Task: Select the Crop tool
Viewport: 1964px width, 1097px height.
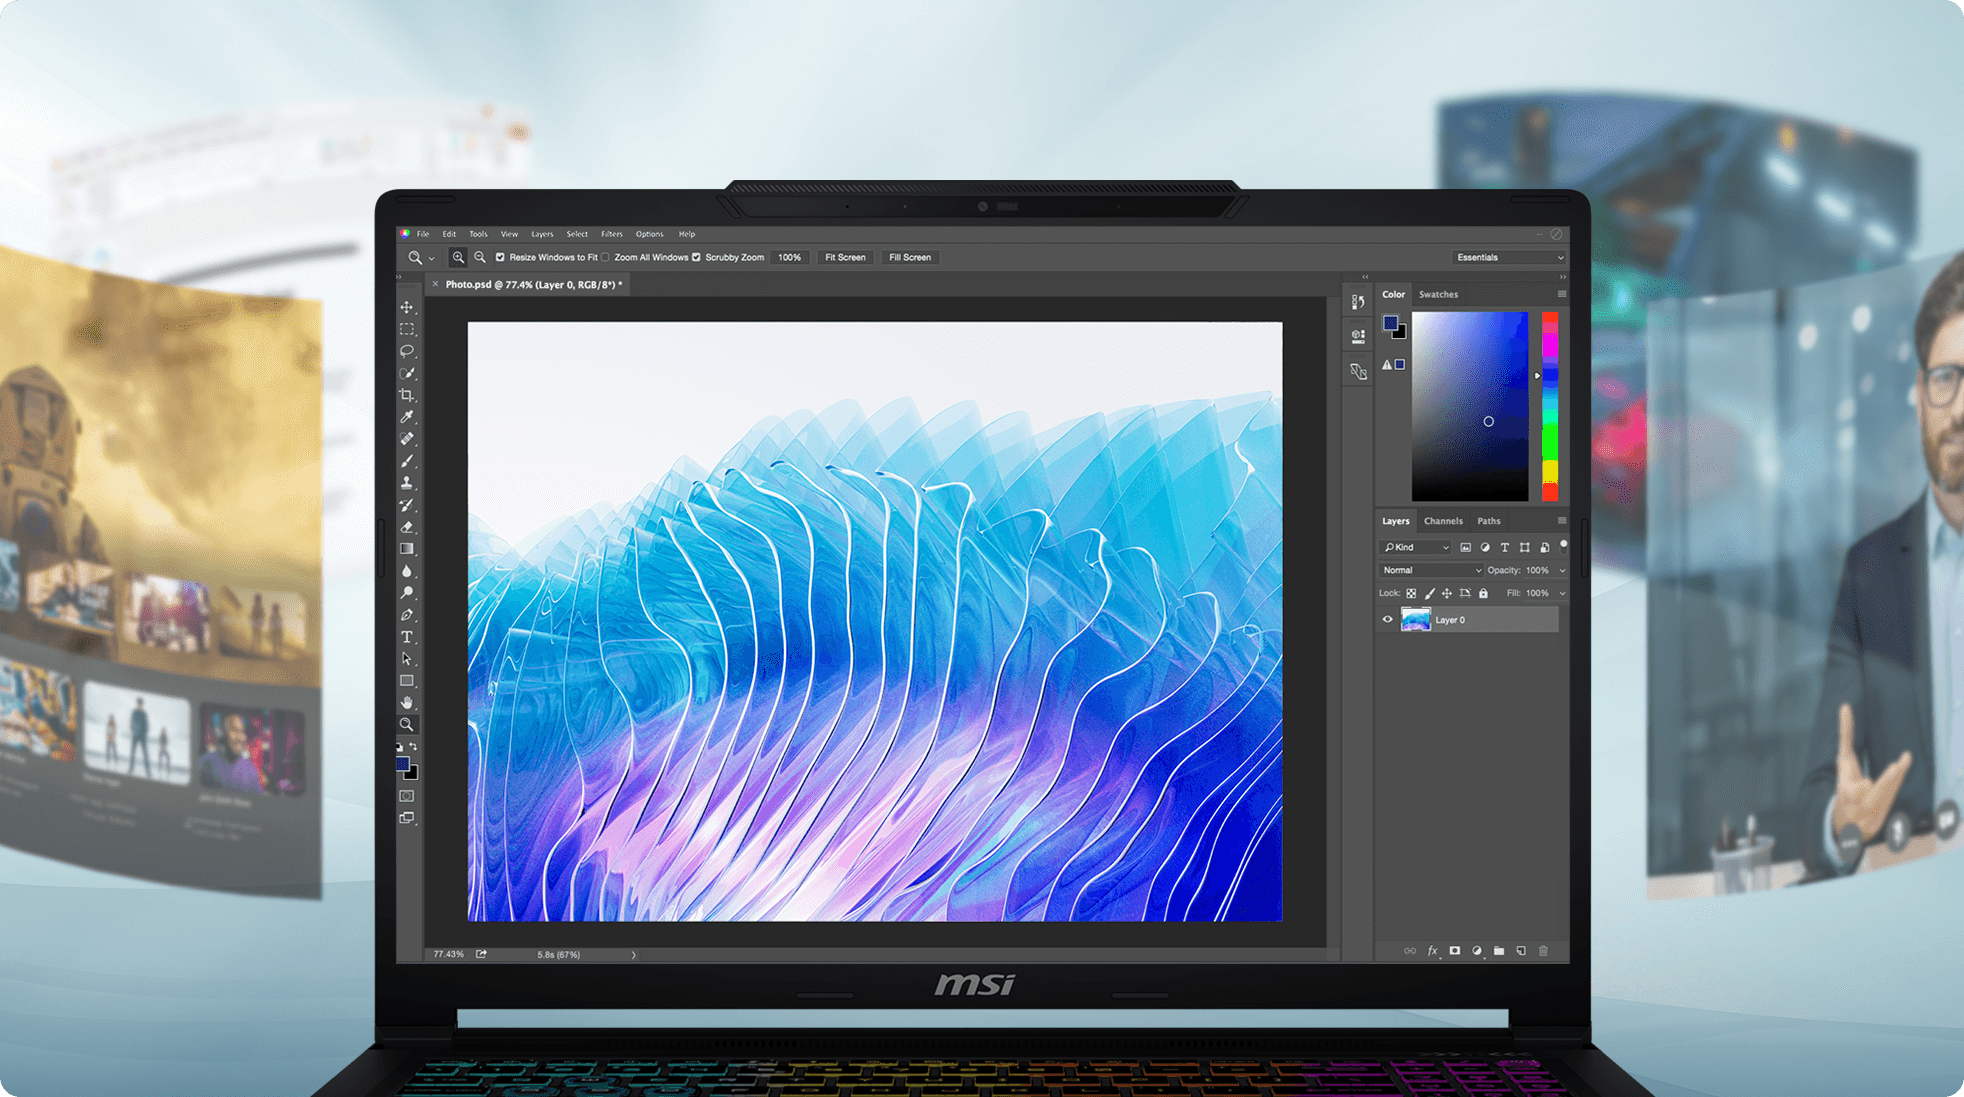Action: (407, 395)
